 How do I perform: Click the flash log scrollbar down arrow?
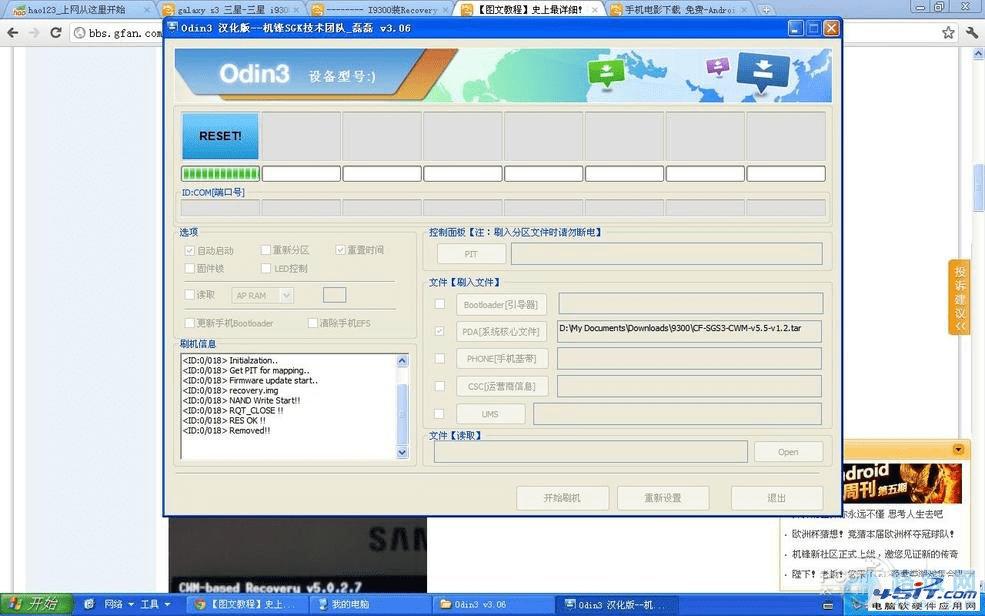pyautogui.click(x=402, y=452)
